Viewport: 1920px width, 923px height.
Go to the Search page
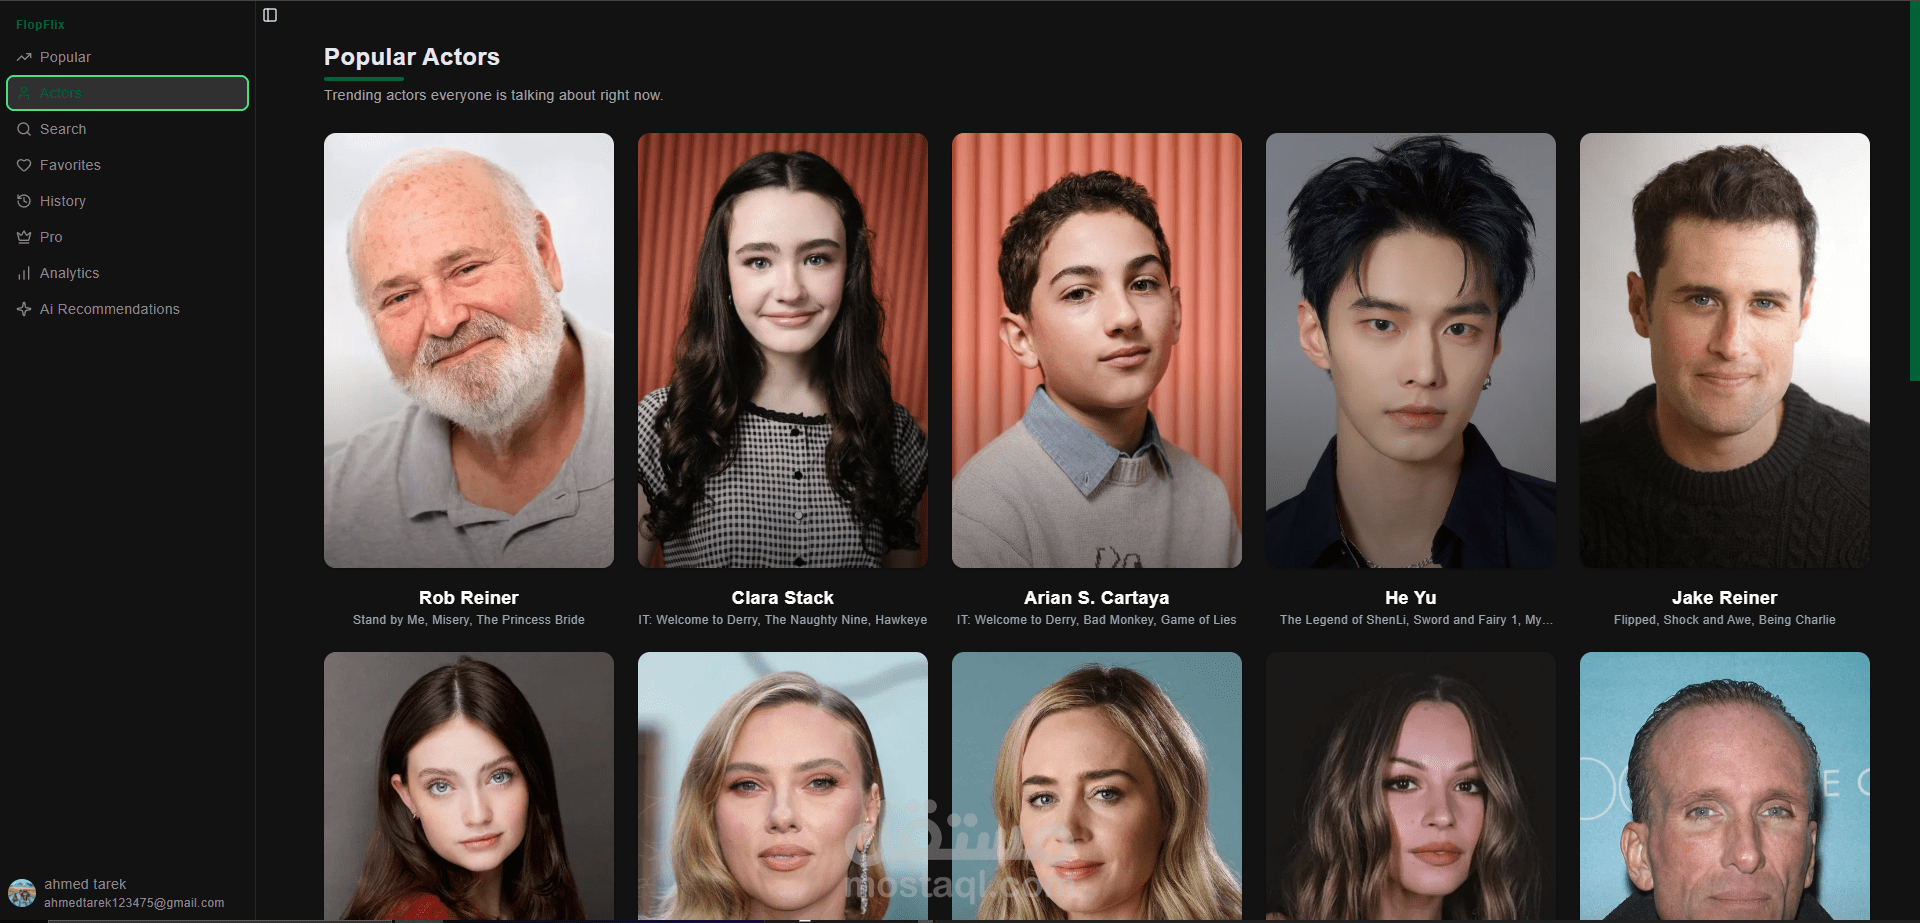(x=127, y=129)
